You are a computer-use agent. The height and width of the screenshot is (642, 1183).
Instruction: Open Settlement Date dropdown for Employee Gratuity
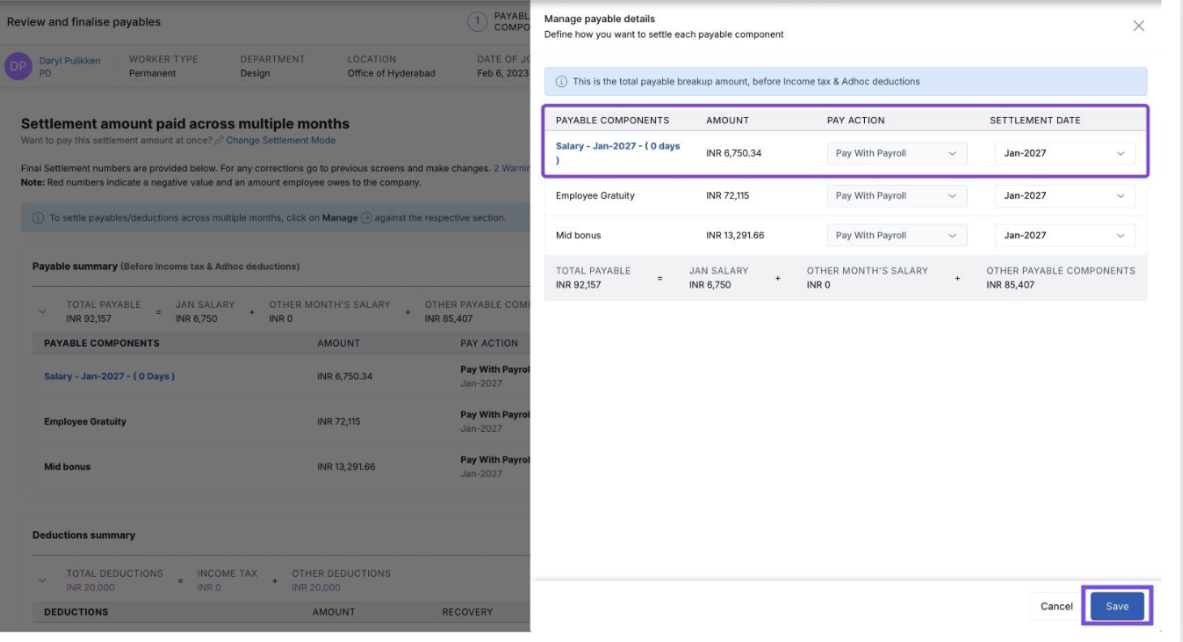pos(1064,196)
